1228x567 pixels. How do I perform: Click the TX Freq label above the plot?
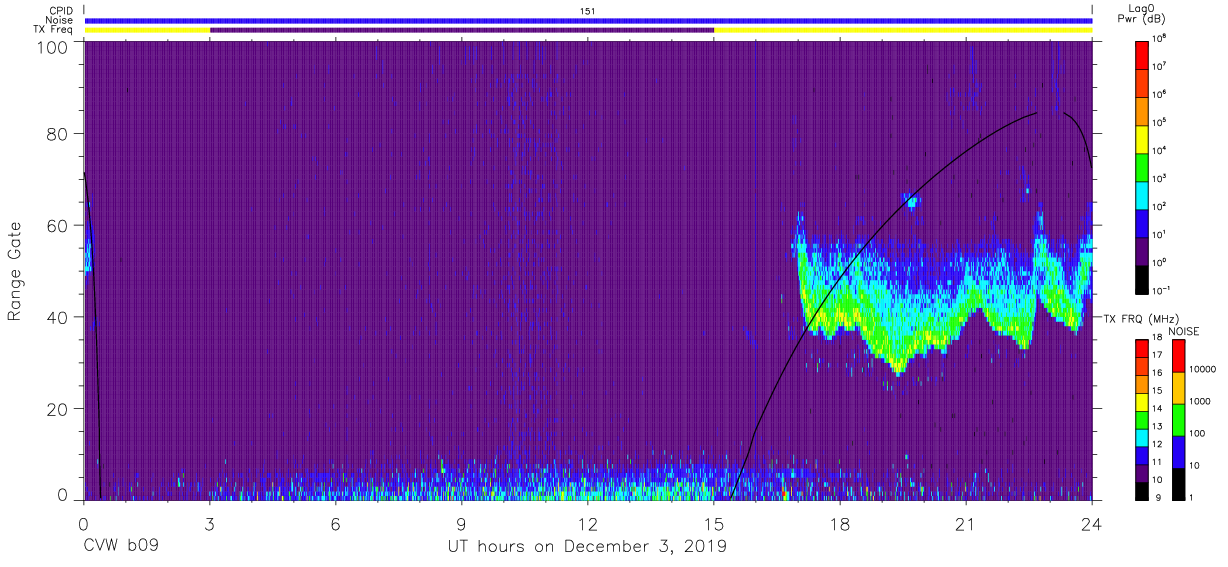coord(54,29)
